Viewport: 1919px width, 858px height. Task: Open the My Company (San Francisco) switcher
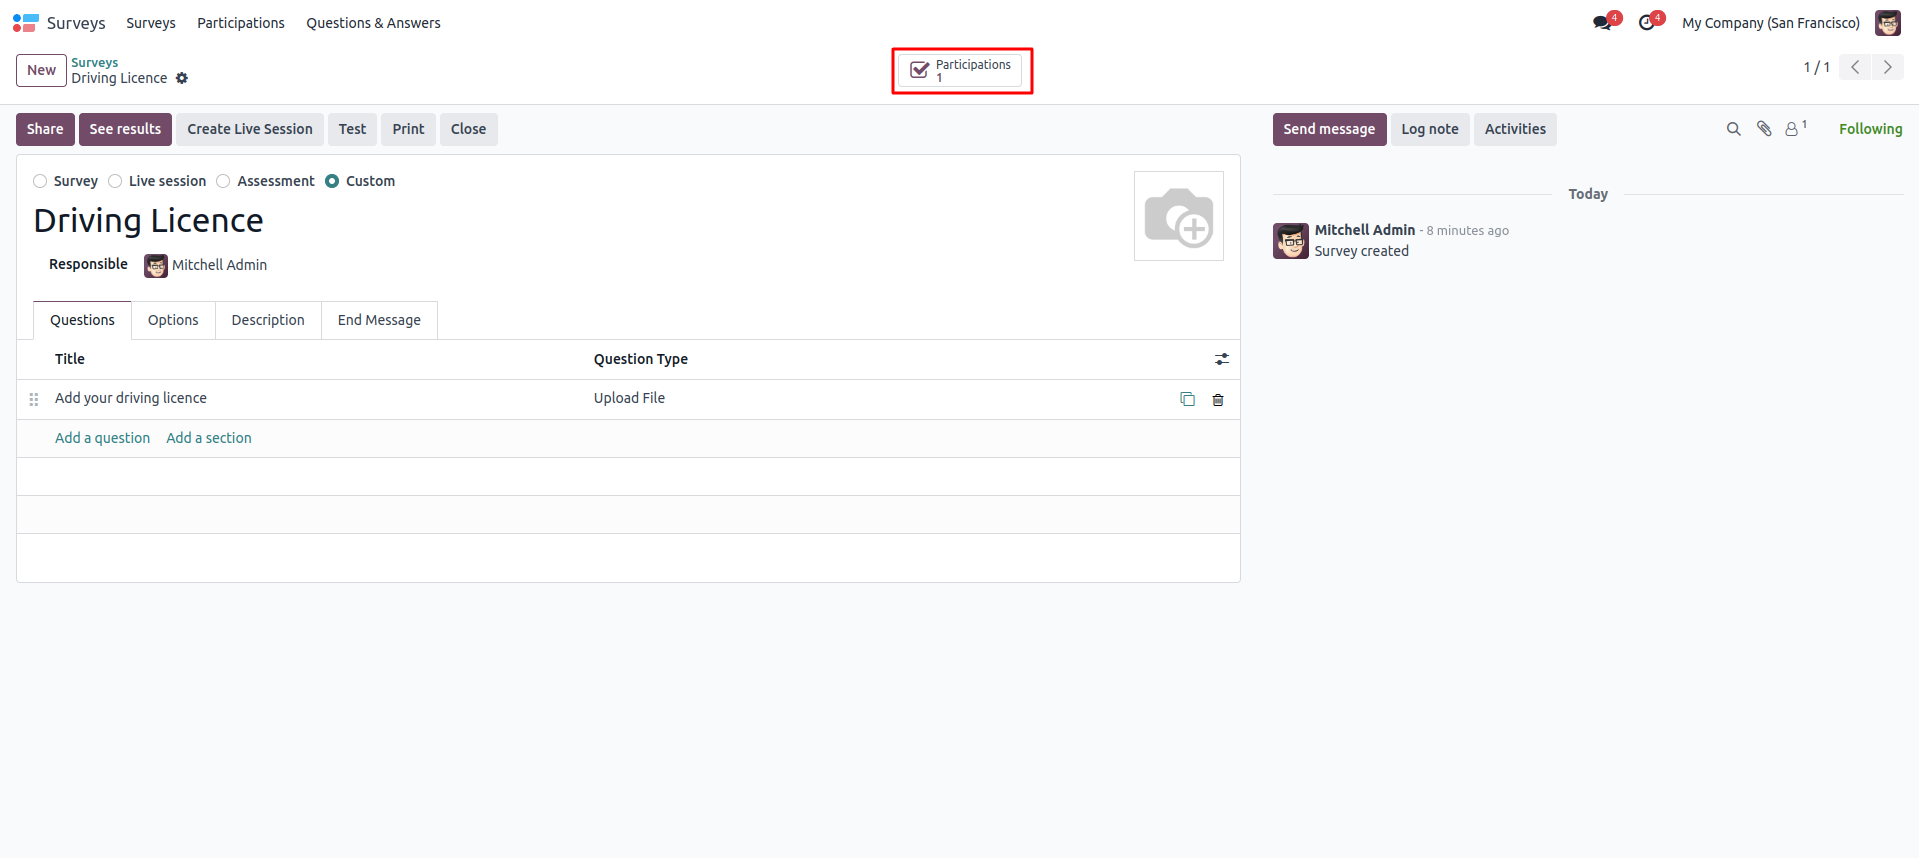pos(1770,23)
